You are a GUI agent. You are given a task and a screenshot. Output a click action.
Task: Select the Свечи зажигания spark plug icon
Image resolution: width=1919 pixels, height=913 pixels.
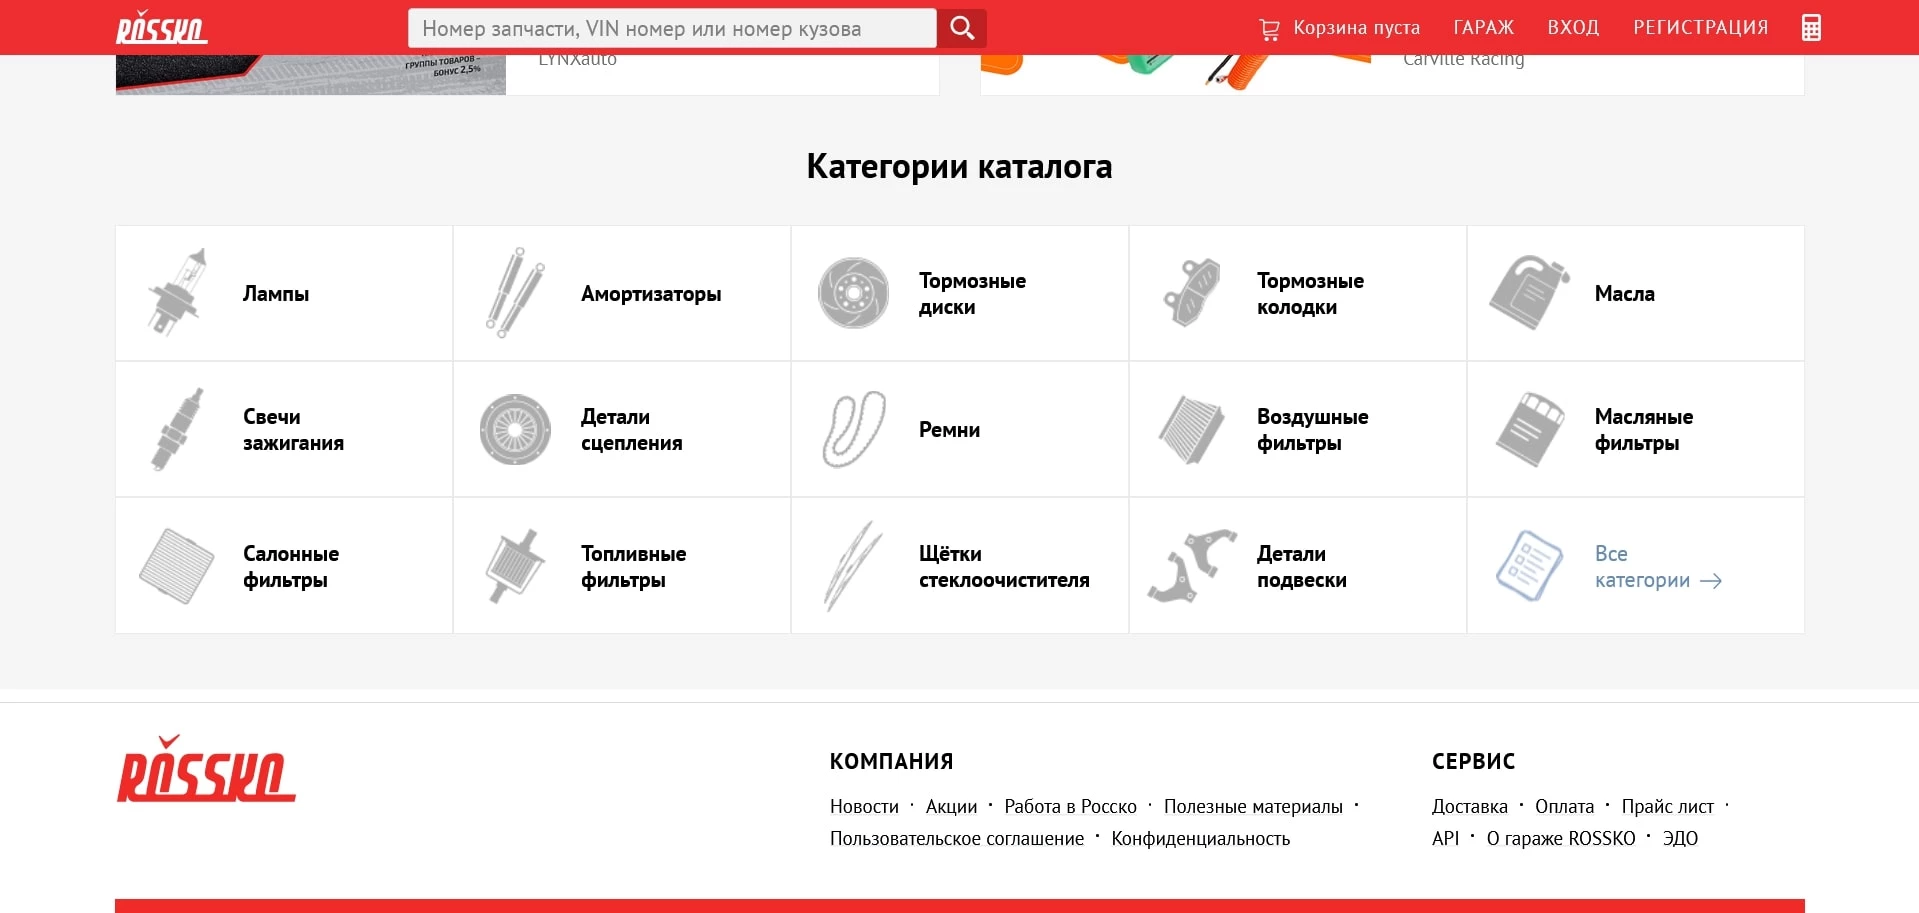(x=179, y=429)
